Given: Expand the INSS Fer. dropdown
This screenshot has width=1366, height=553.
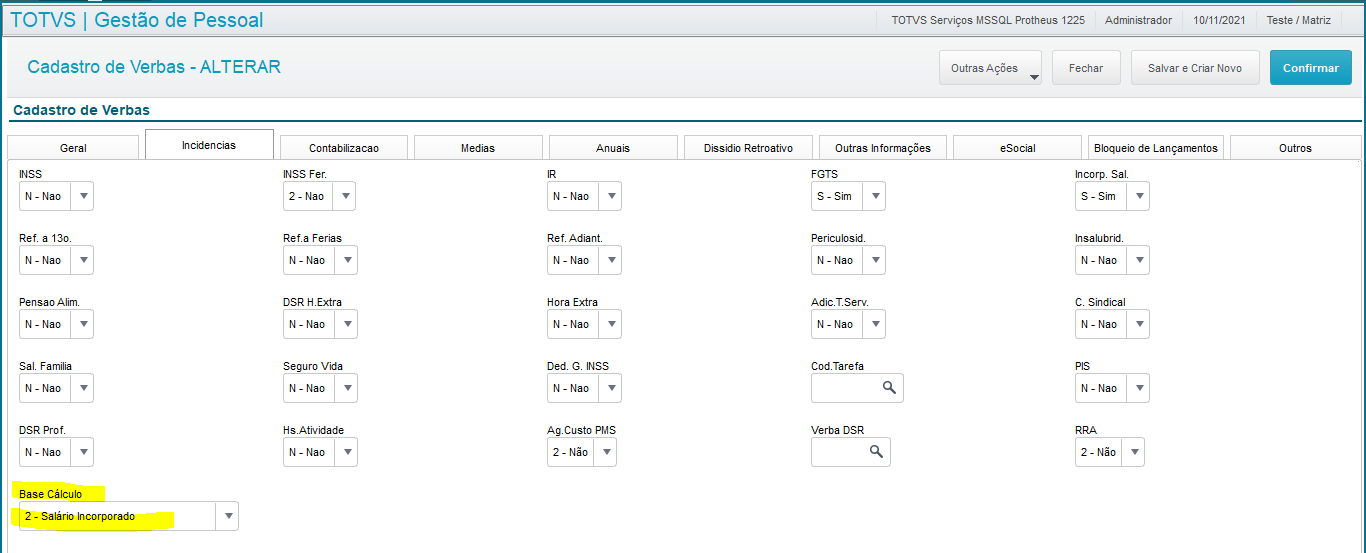Looking at the screenshot, I should pyautogui.click(x=346, y=196).
